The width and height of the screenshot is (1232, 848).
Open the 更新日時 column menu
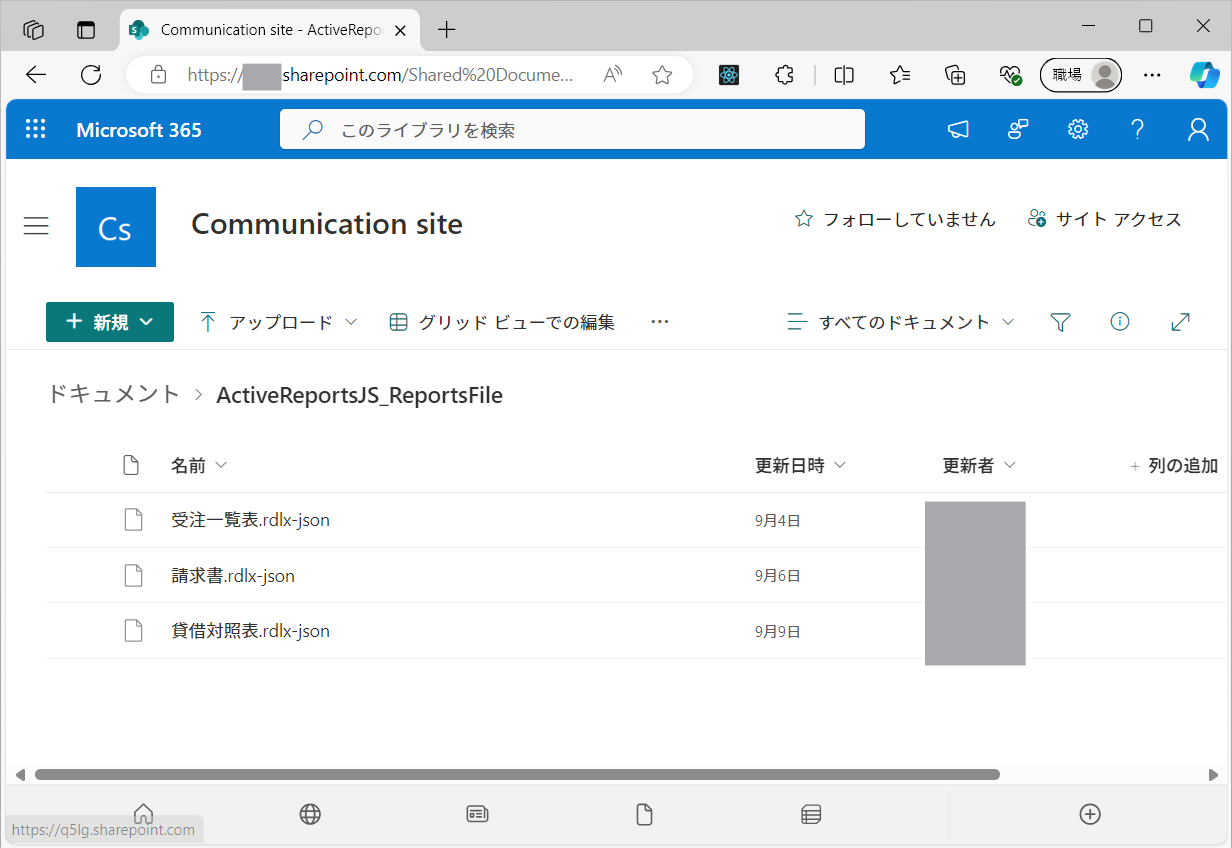(801, 465)
